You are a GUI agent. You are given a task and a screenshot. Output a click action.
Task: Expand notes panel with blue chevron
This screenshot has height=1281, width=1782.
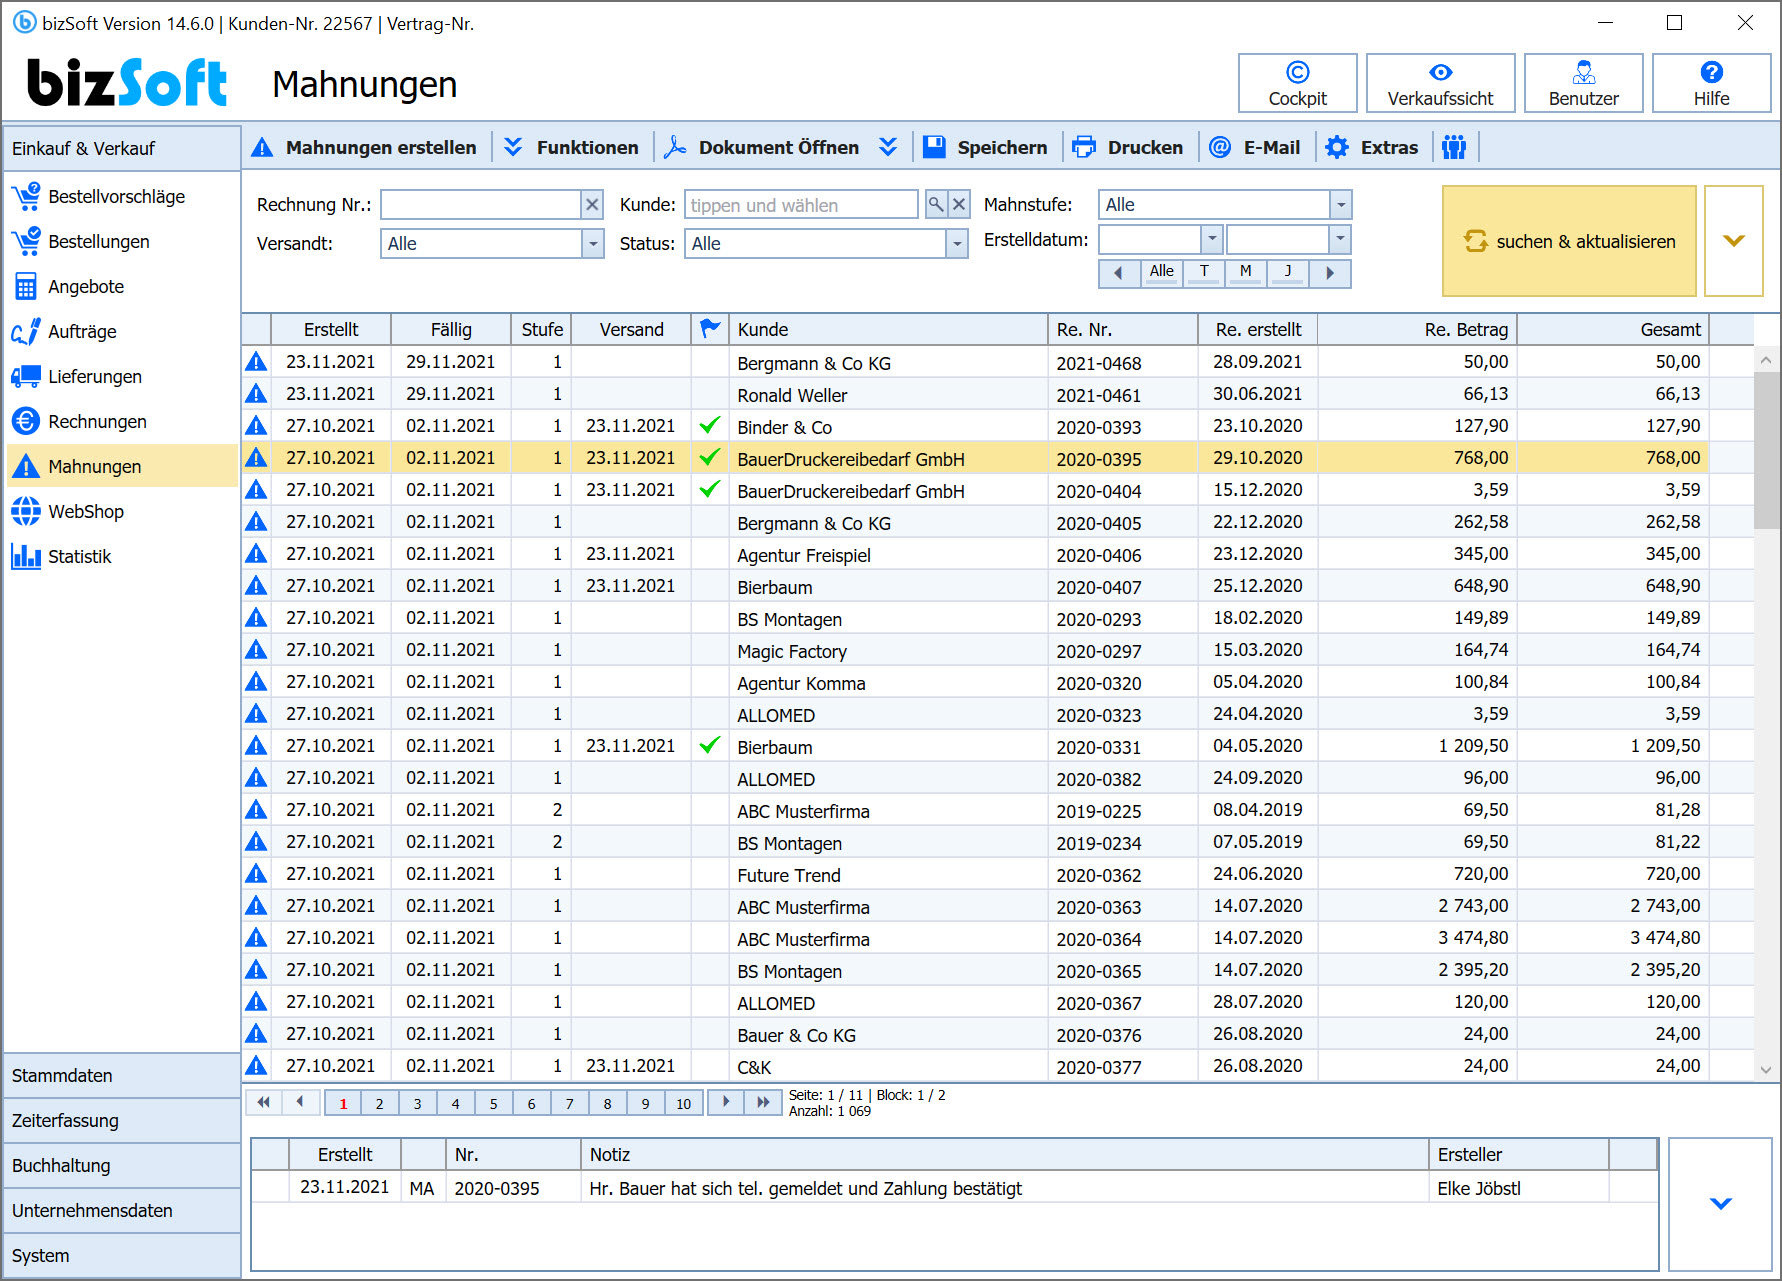tap(1720, 1204)
